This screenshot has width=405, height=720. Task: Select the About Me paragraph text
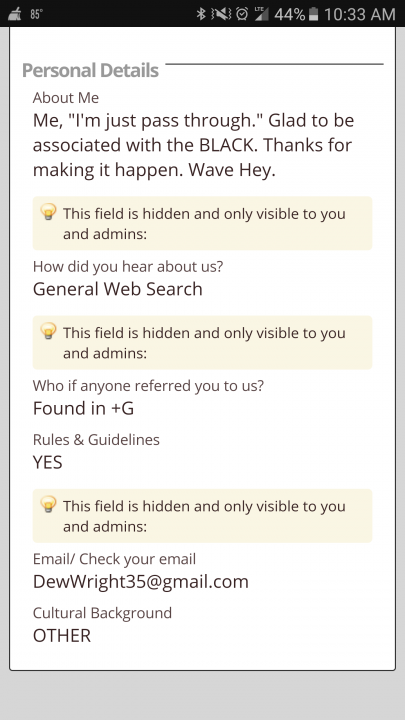click(193, 145)
